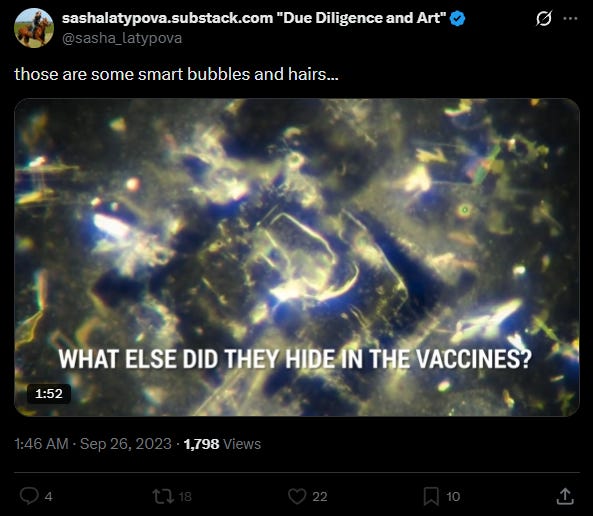593x516 pixels.
Task: Click the 1:52 video duration badge
Action: pos(49,394)
